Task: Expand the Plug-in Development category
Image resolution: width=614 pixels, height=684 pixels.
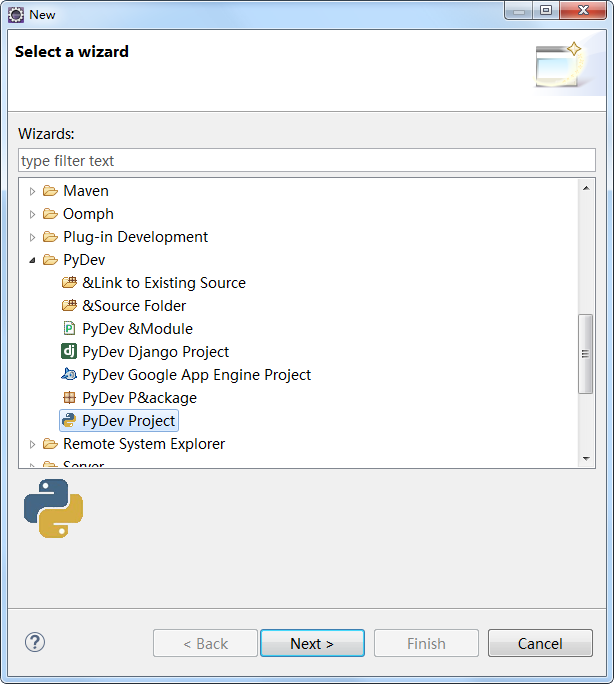Action: (32, 237)
